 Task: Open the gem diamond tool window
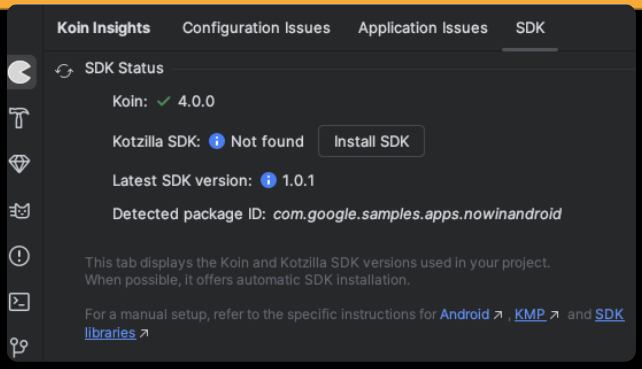19,164
